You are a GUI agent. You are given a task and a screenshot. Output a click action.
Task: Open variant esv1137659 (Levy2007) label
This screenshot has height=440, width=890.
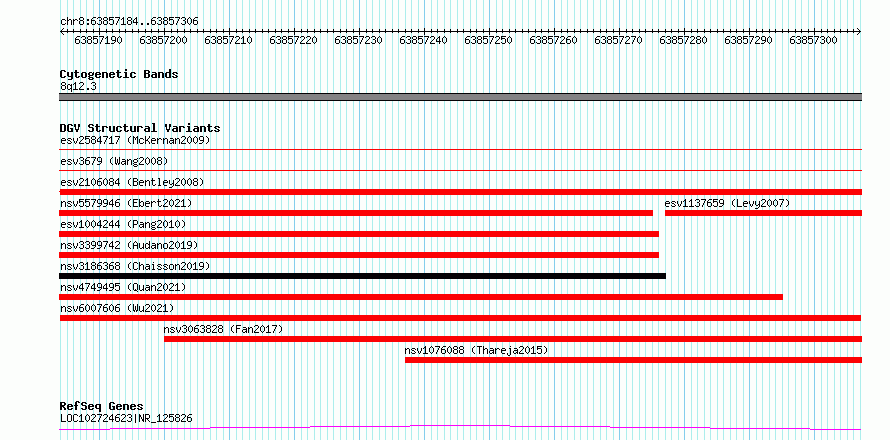pyautogui.click(x=727, y=203)
